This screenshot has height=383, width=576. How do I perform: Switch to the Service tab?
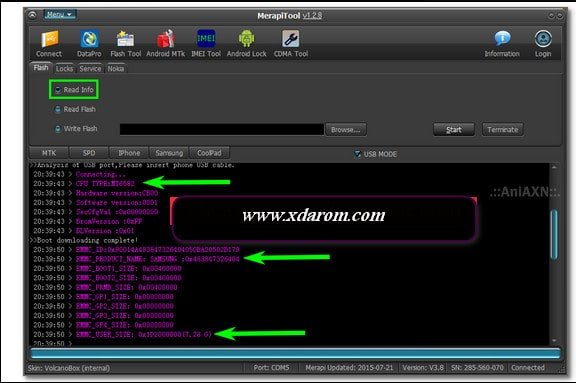(90, 69)
